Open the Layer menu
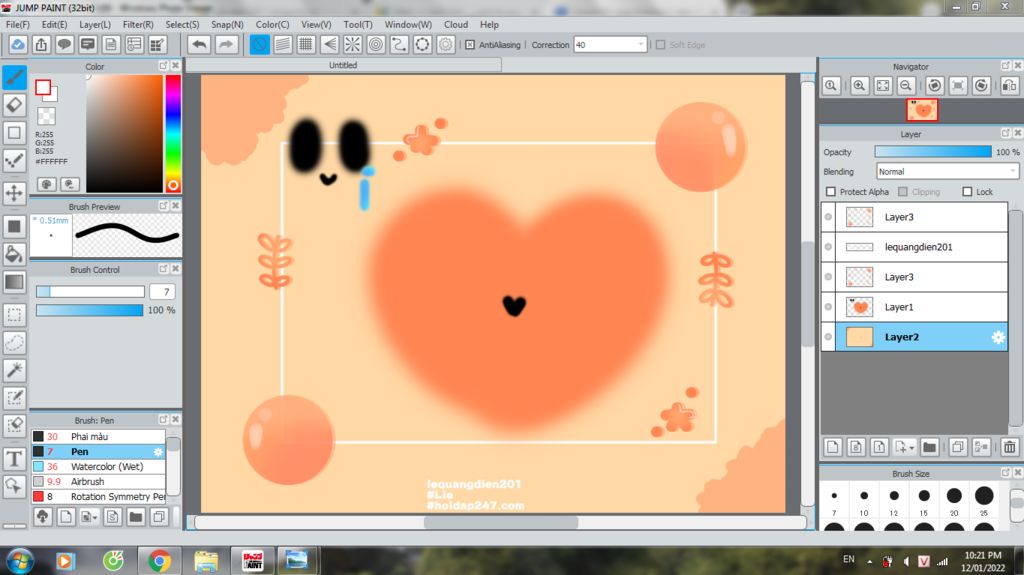The width and height of the screenshot is (1024, 575). 95,24
